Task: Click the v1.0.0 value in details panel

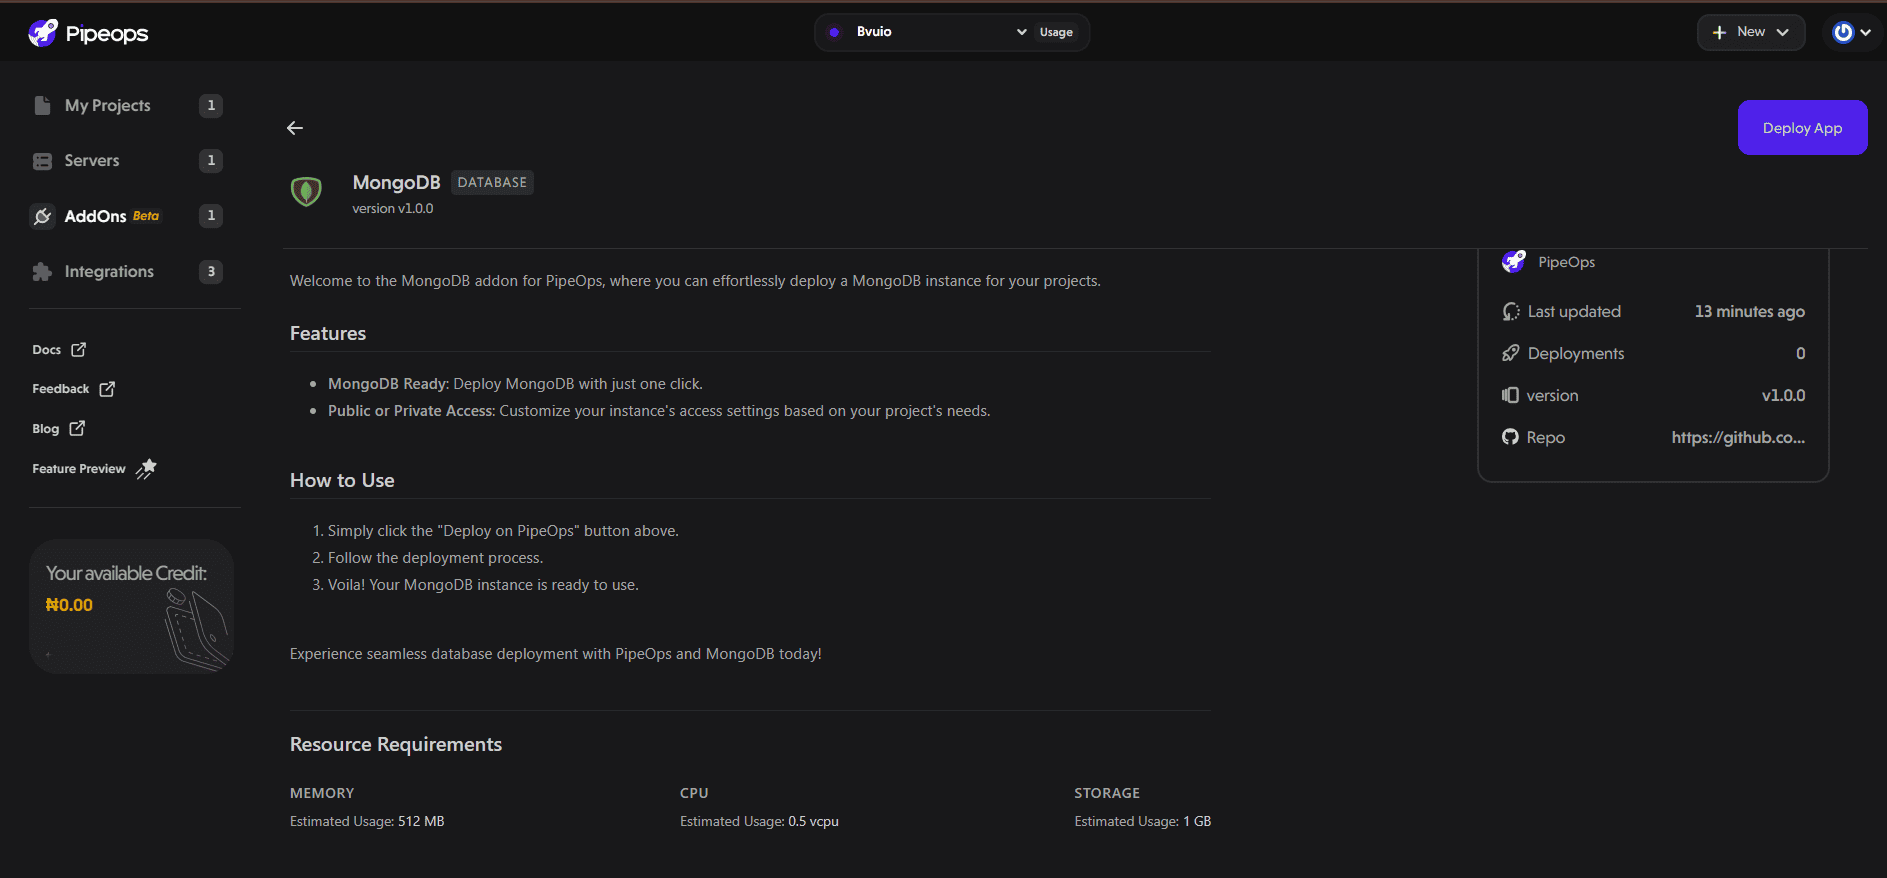Action: click(1783, 395)
